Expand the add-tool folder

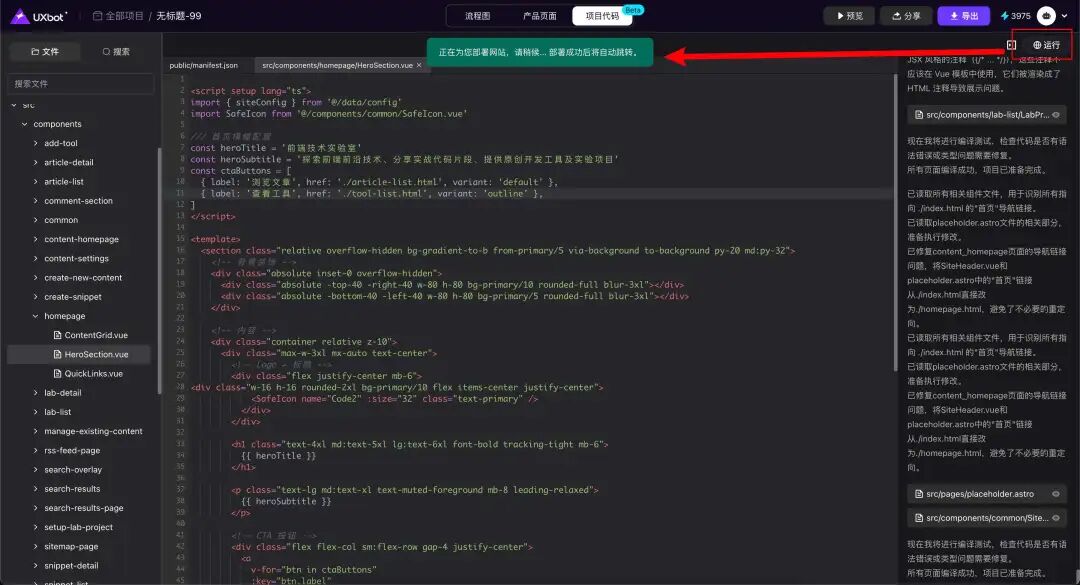click(36, 143)
